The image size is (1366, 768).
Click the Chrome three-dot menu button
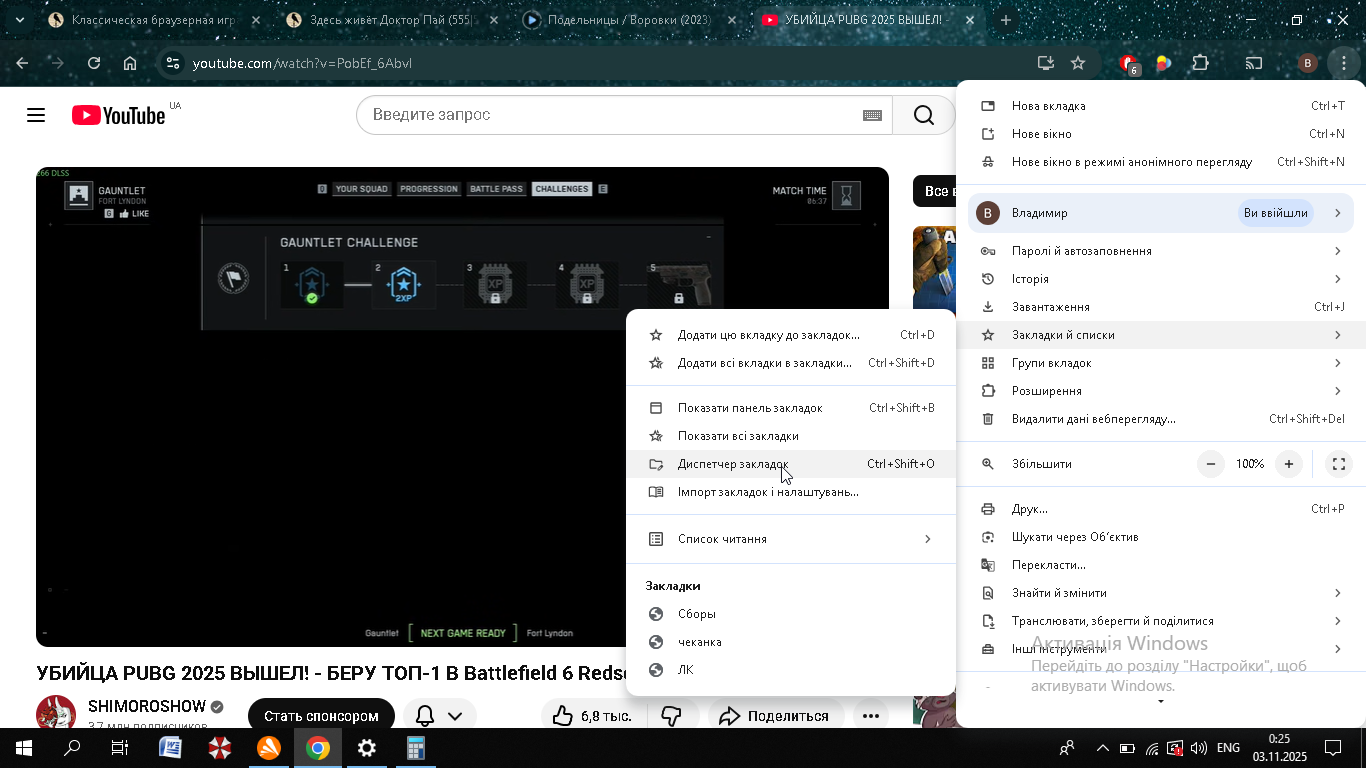click(x=1344, y=63)
